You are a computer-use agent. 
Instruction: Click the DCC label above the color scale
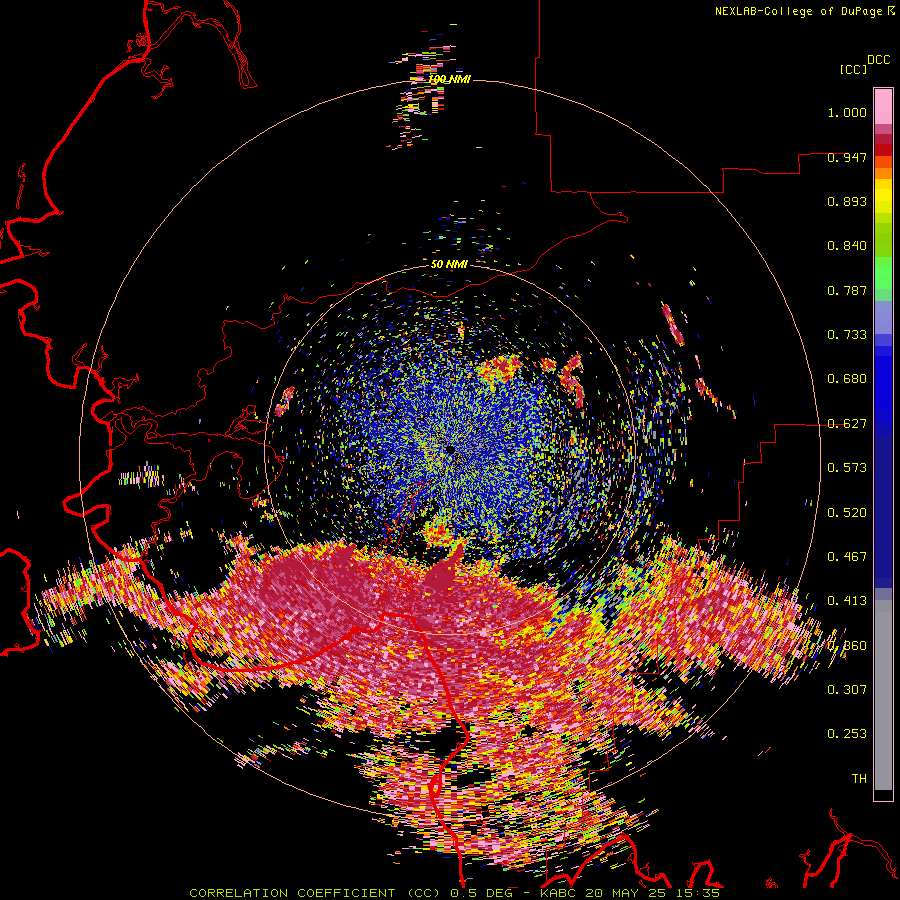(878, 60)
